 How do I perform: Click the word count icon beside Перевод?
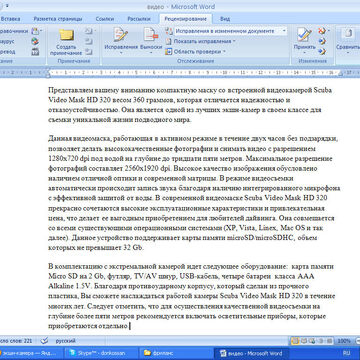(x=35, y=52)
